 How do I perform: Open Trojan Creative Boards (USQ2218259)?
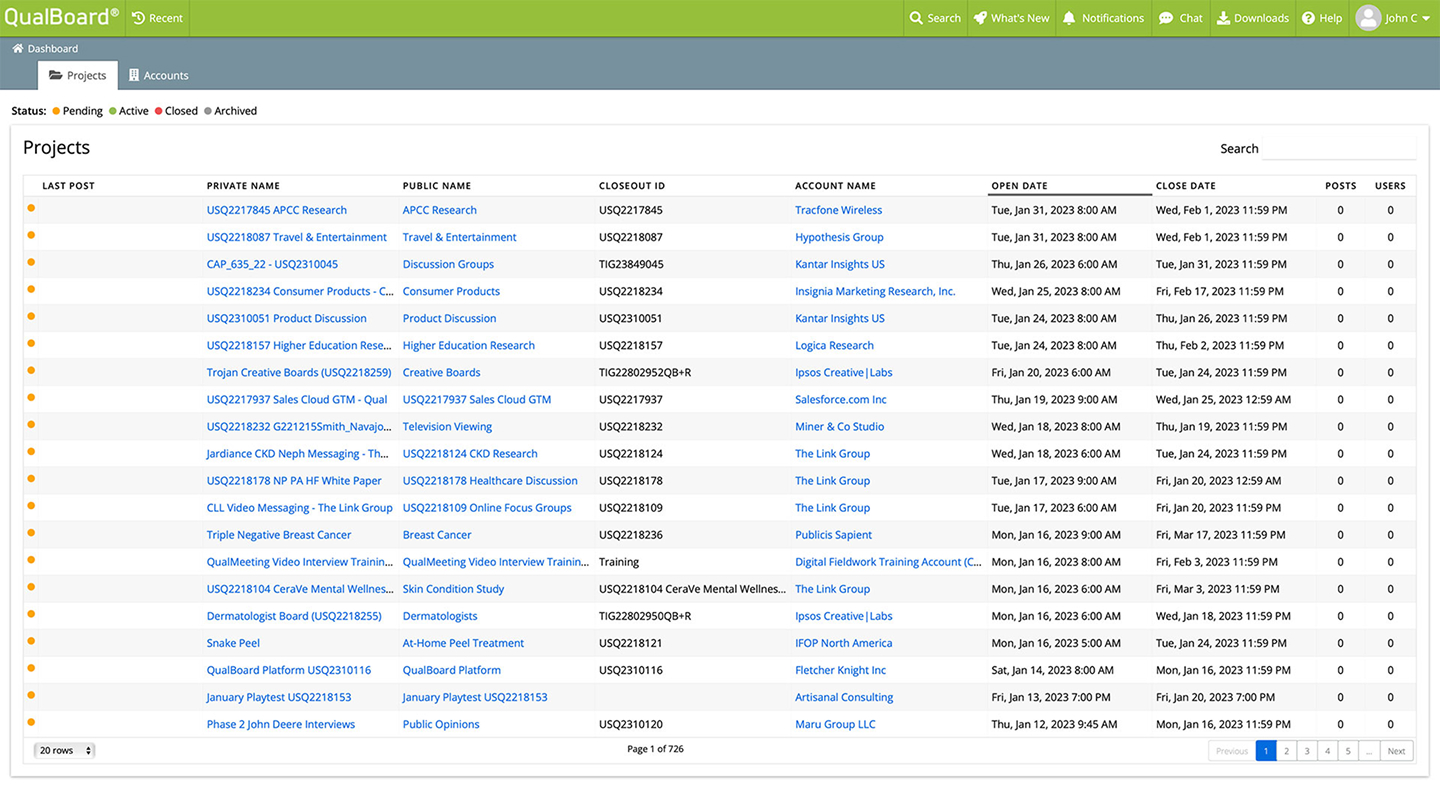(299, 372)
